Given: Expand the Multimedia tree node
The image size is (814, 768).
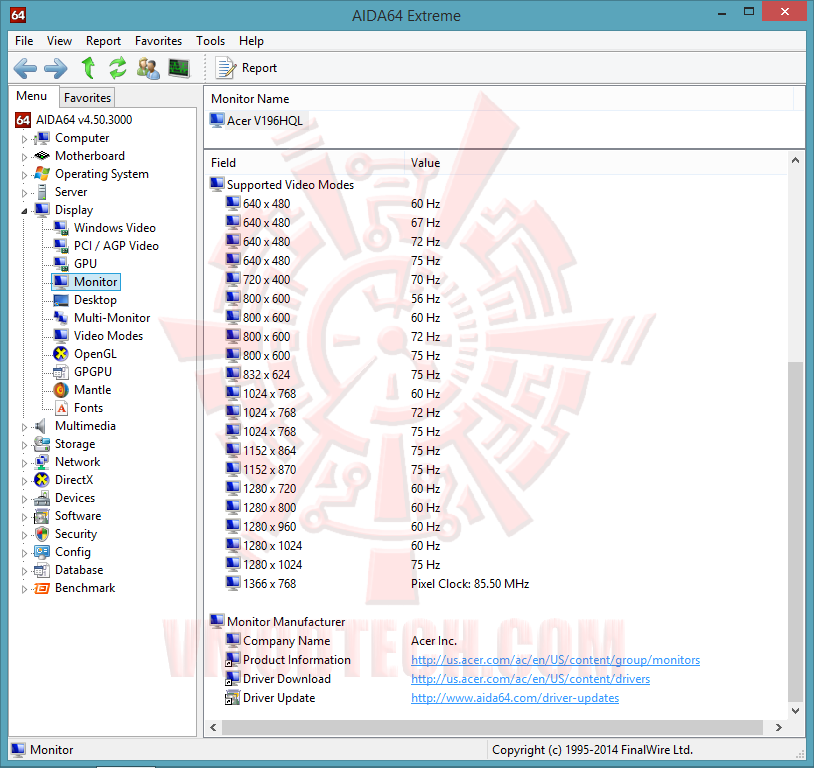Looking at the screenshot, I should coord(24,427).
